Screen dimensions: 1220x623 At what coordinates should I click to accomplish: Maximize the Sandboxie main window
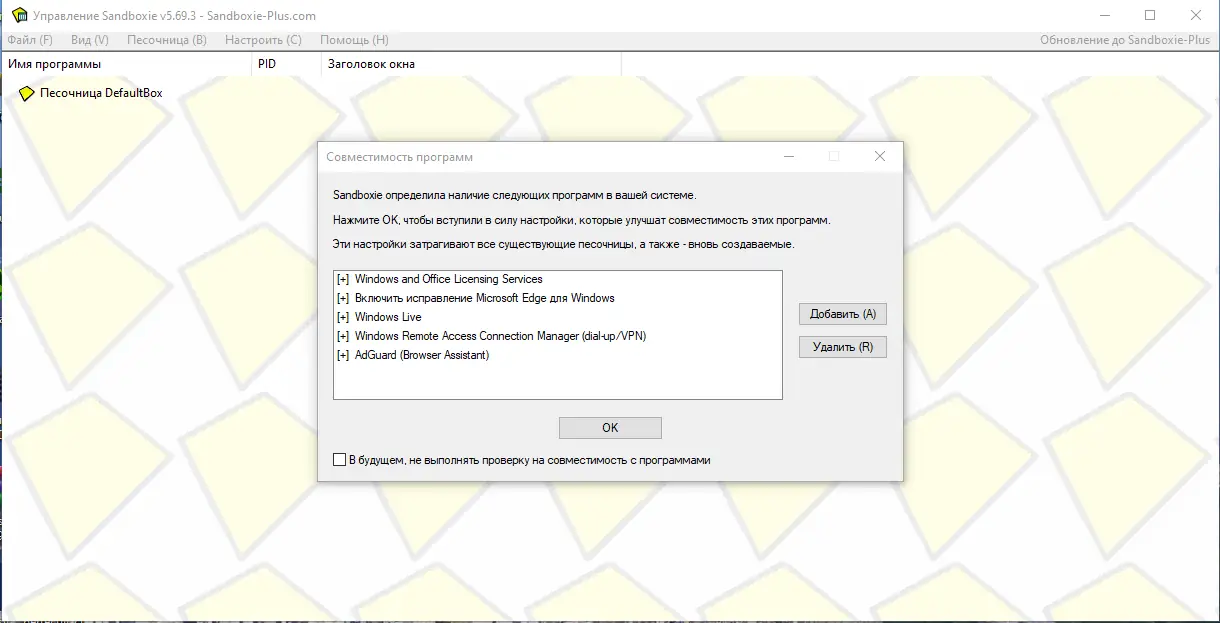click(x=1150, y=15)
